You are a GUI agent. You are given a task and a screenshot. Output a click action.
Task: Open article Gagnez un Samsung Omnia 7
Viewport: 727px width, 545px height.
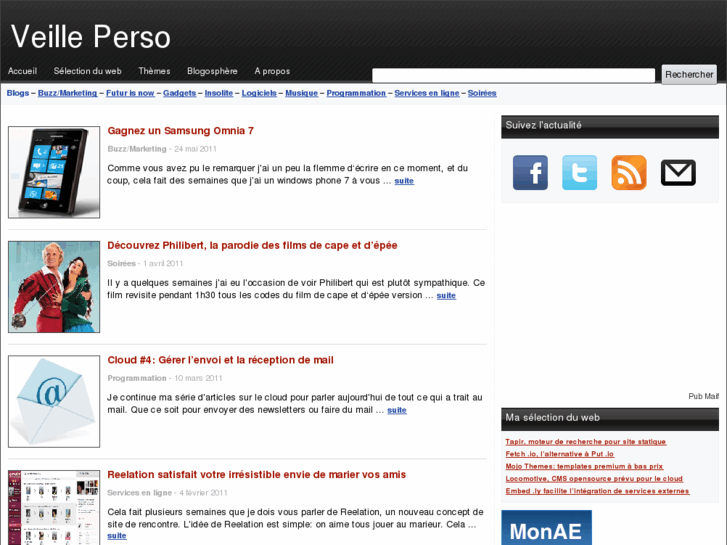pyautogui.click(x=181, y=131)
